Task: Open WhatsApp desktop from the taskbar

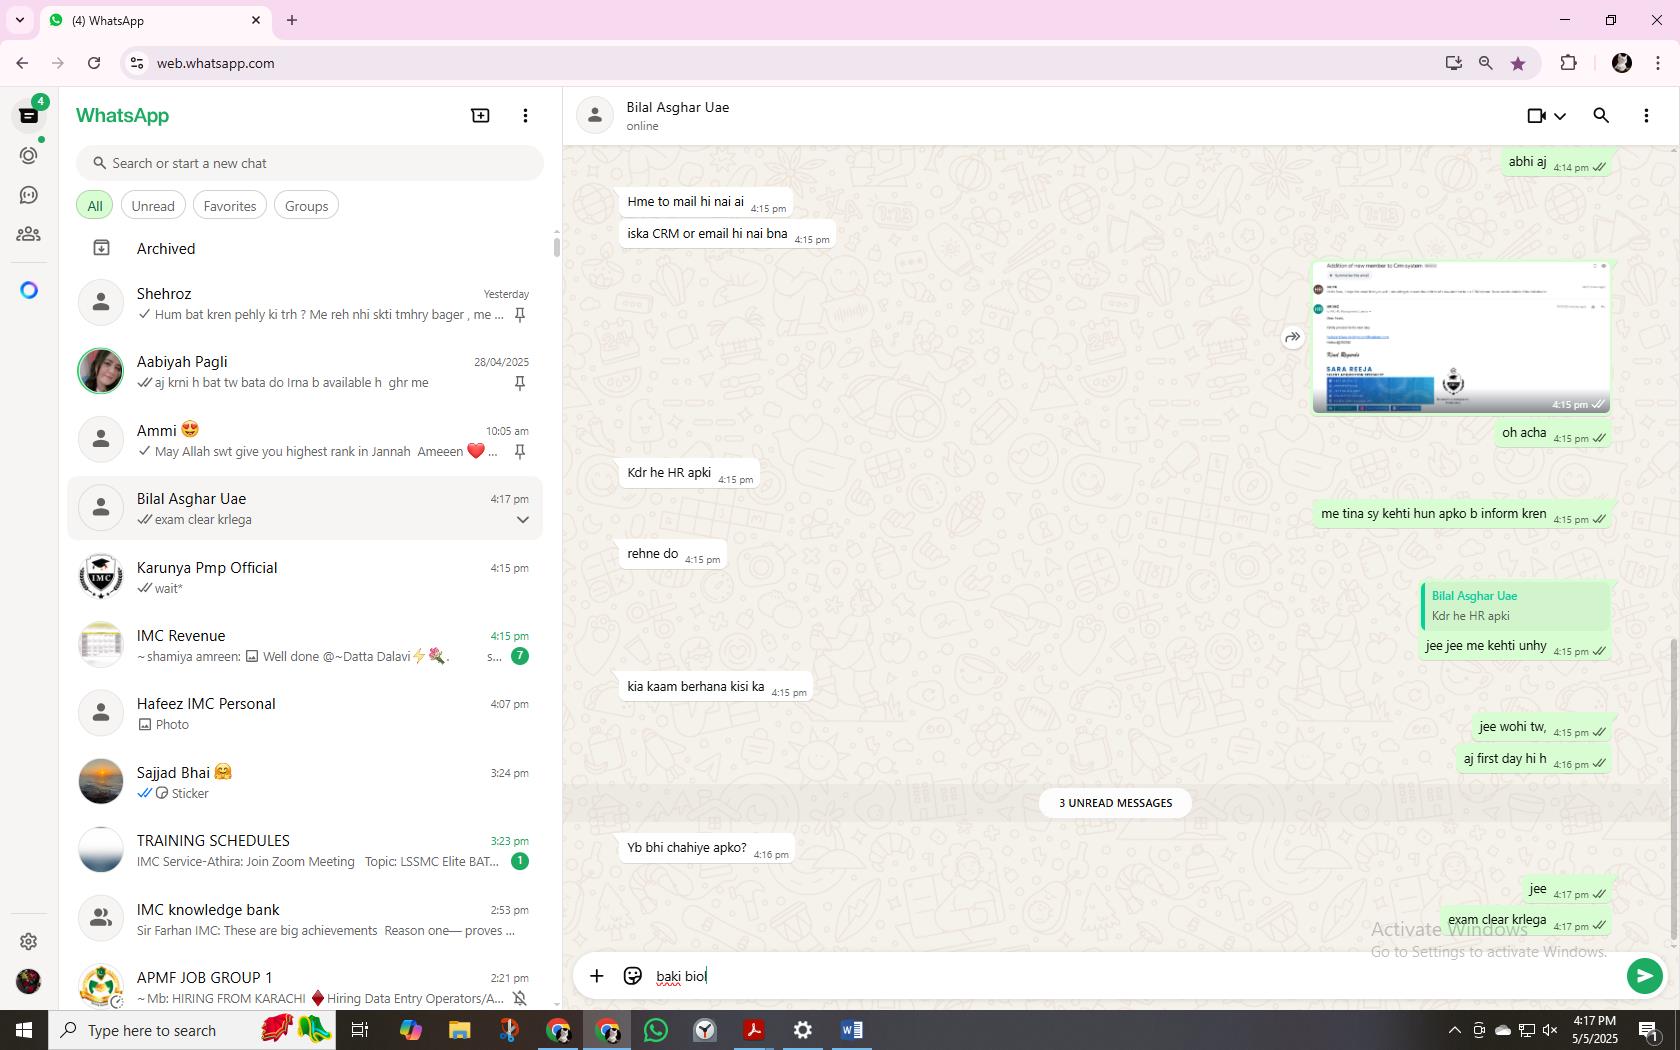Action: pyautogui.click(x=656, y=1030)
